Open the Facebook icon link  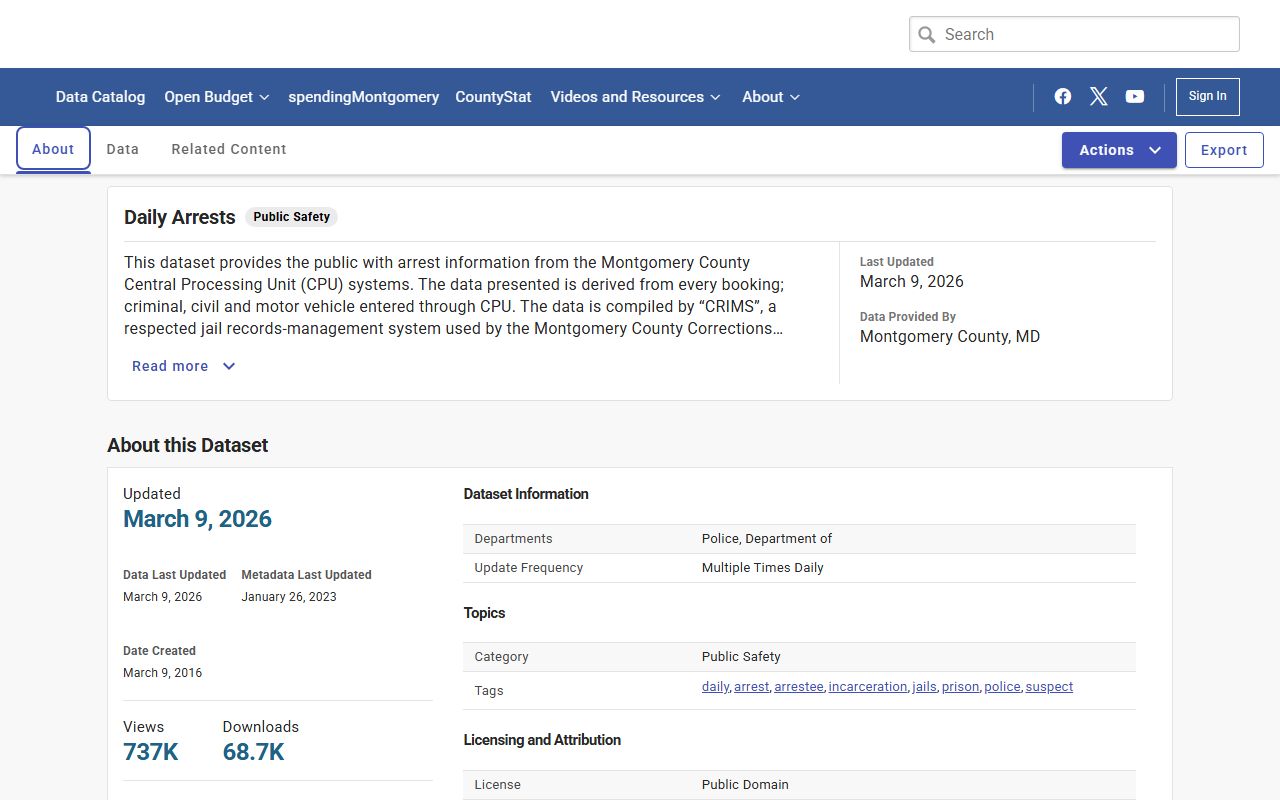(x=1063, y=96)
